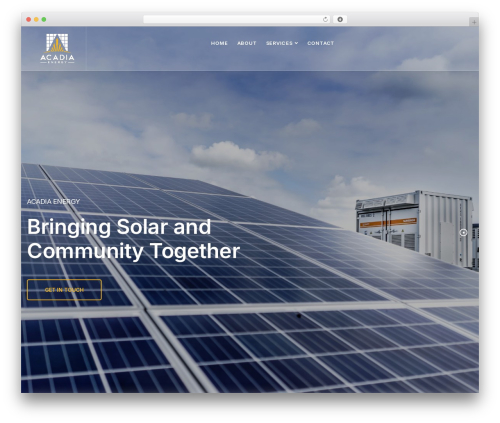Click the browser address bar

pyautogui.click(x=237, y=20)
